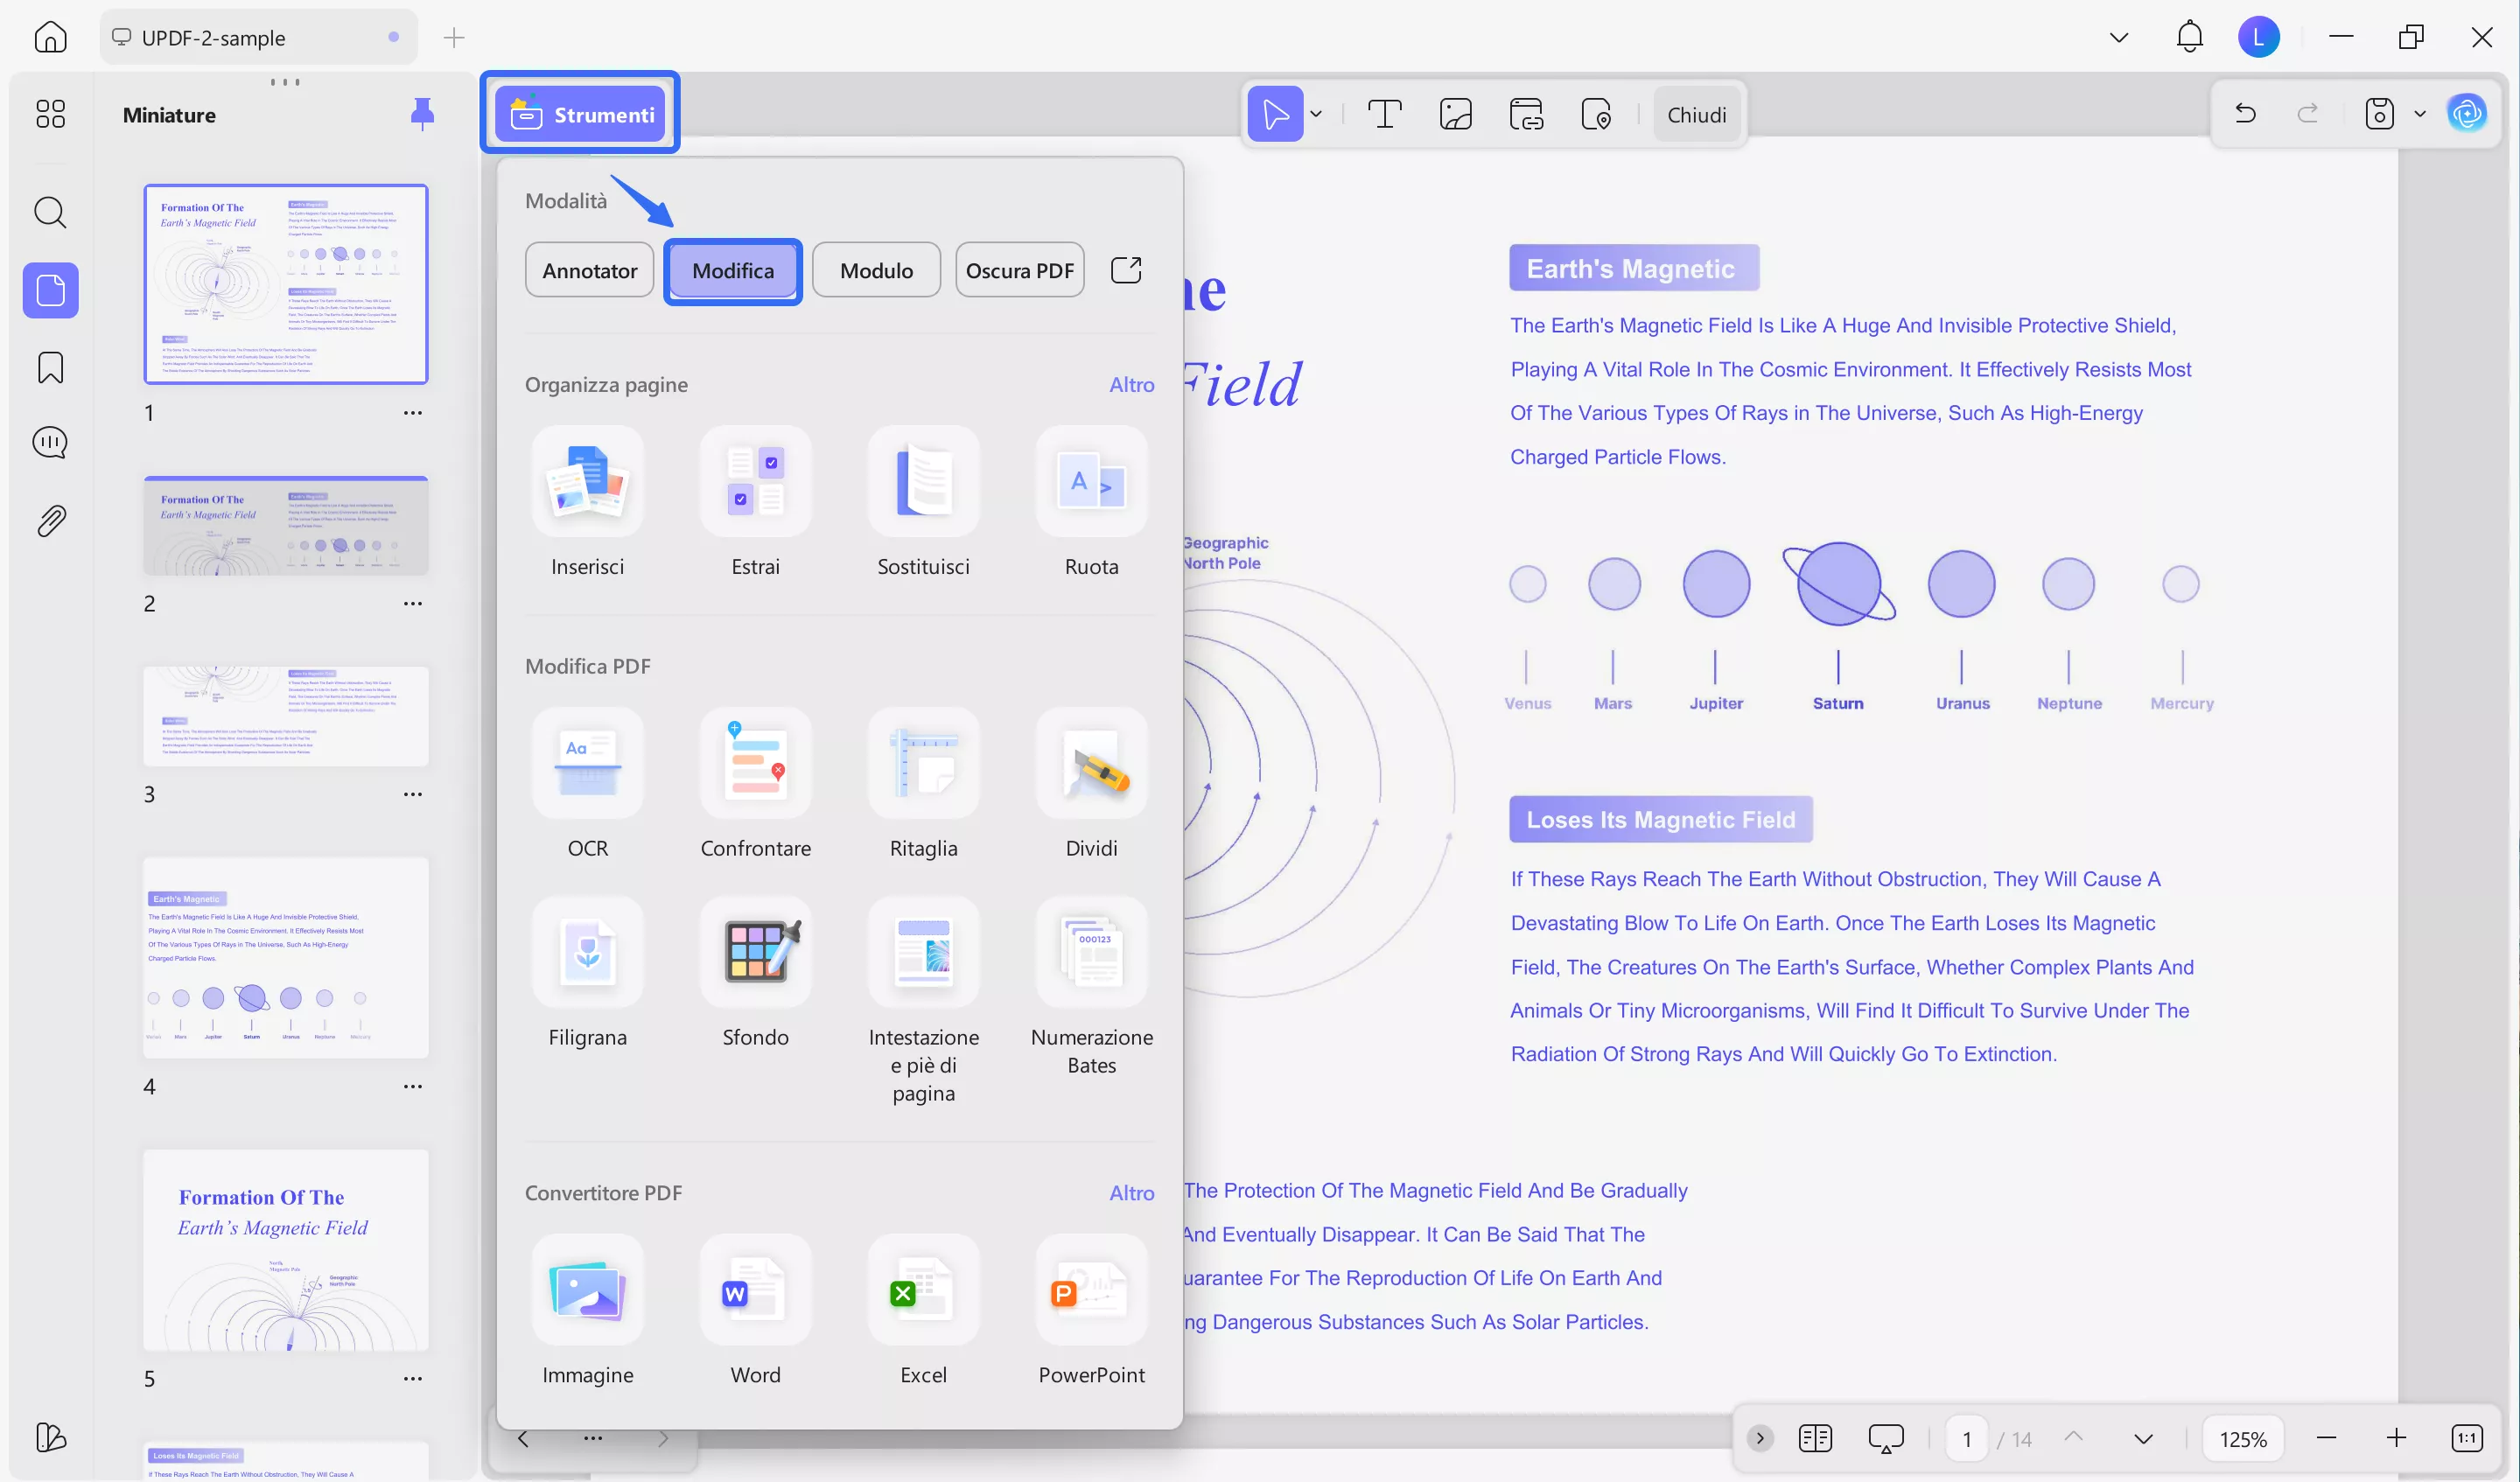Select page 4 thumbnail
This screenshot has width=2520, height=1482.
(285, 957)
